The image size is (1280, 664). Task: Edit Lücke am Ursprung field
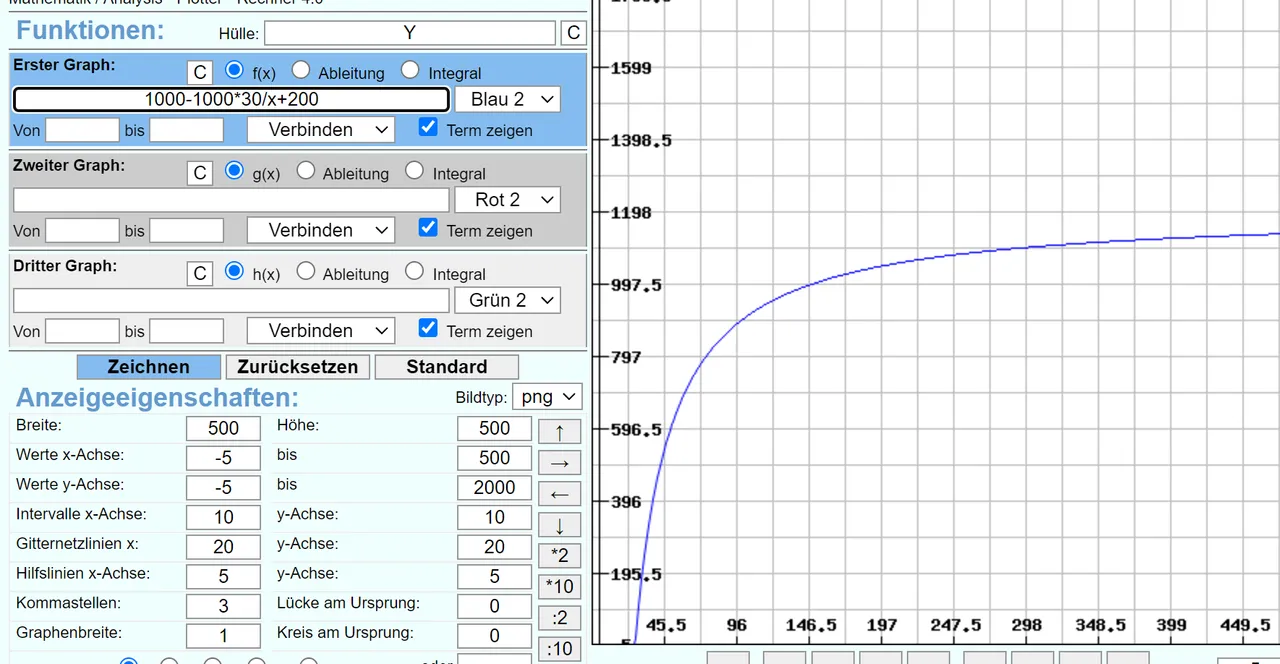[495, 606]
